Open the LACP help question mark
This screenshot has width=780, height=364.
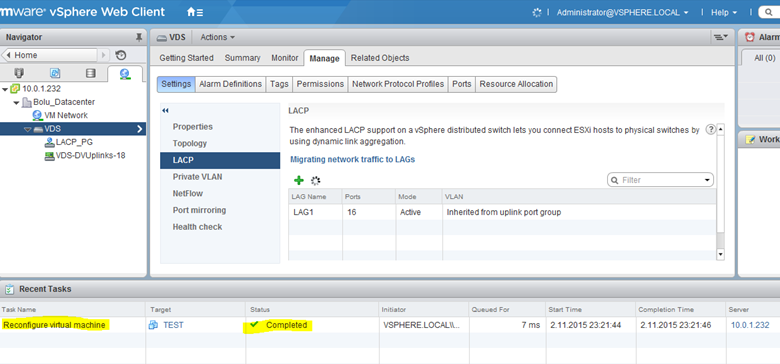click(x=710, y=129)
